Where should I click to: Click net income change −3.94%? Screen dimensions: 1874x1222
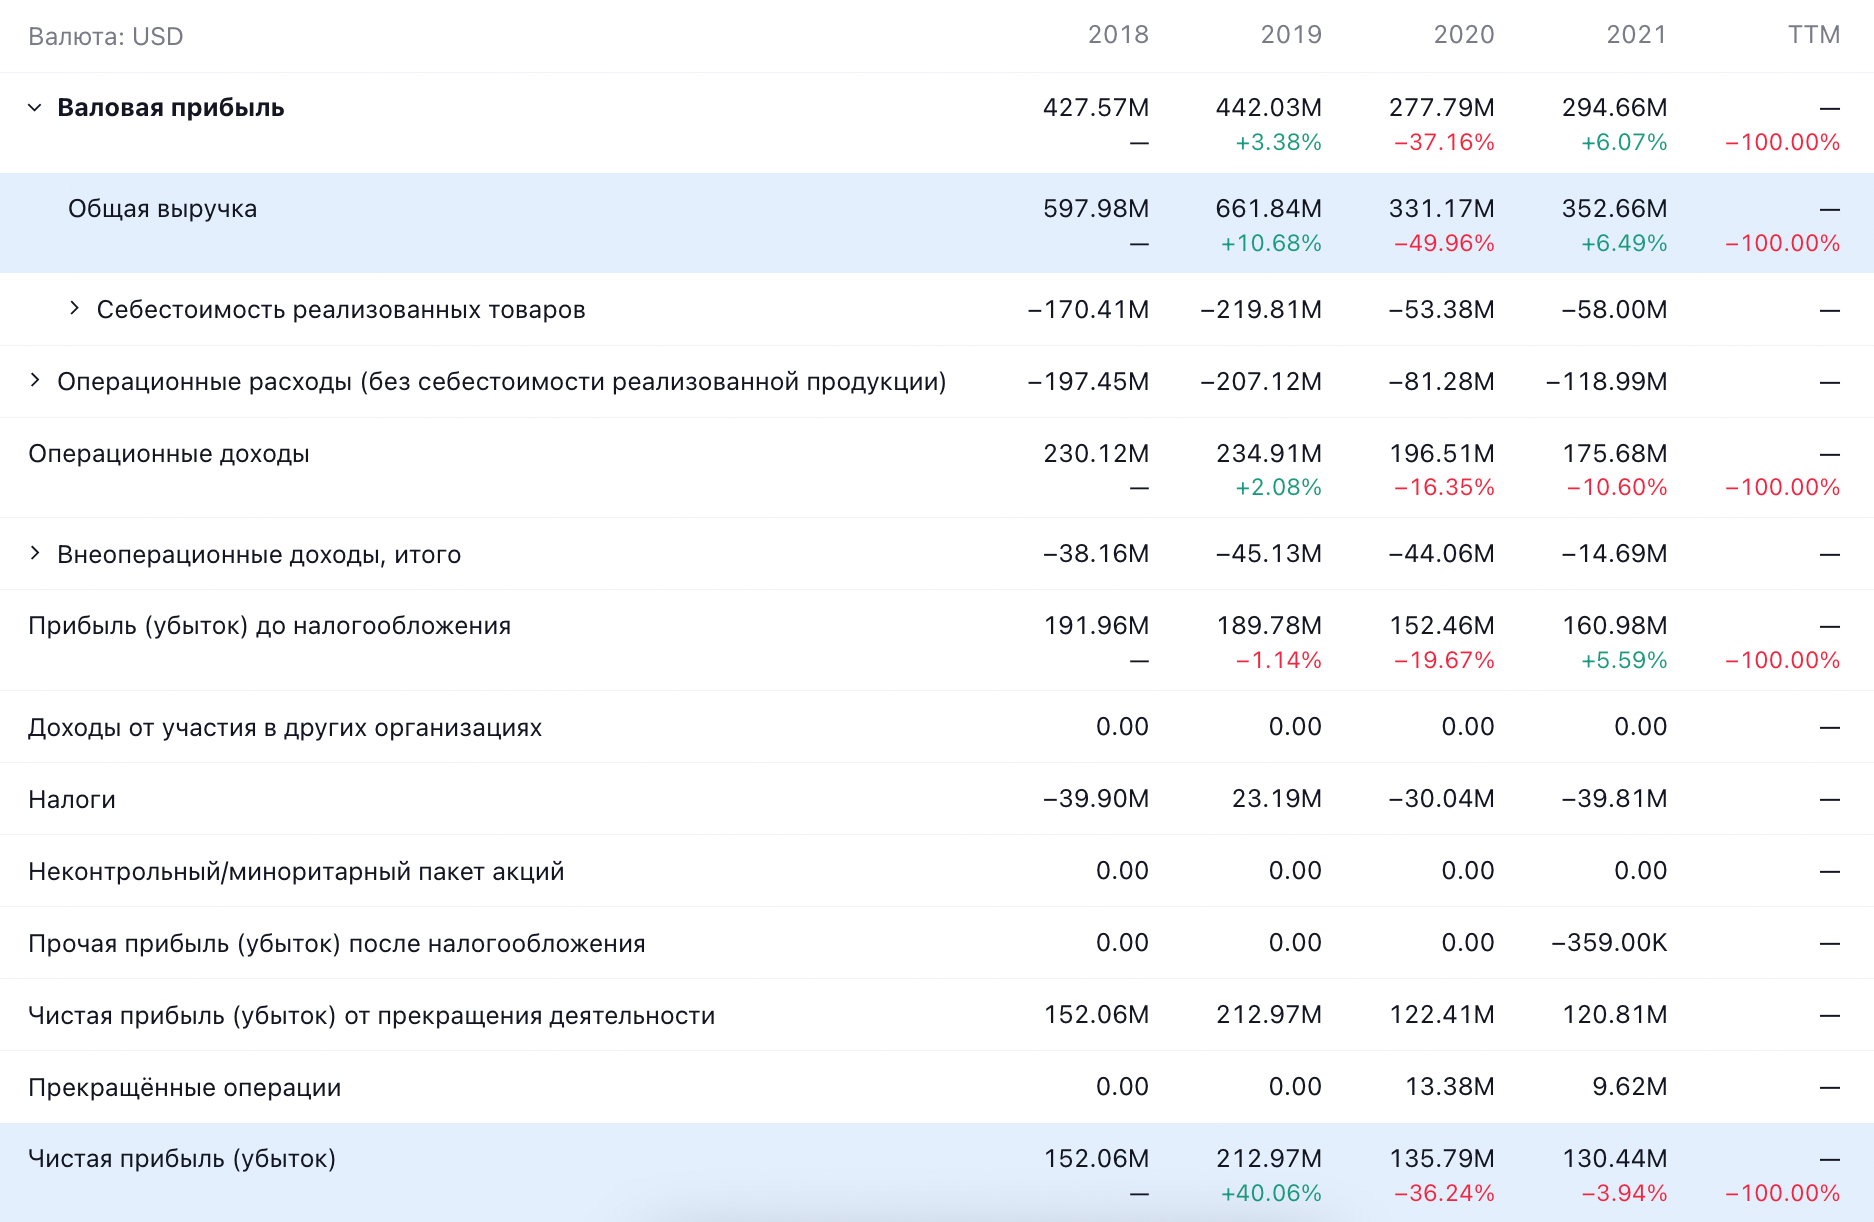[1625, 1193]
